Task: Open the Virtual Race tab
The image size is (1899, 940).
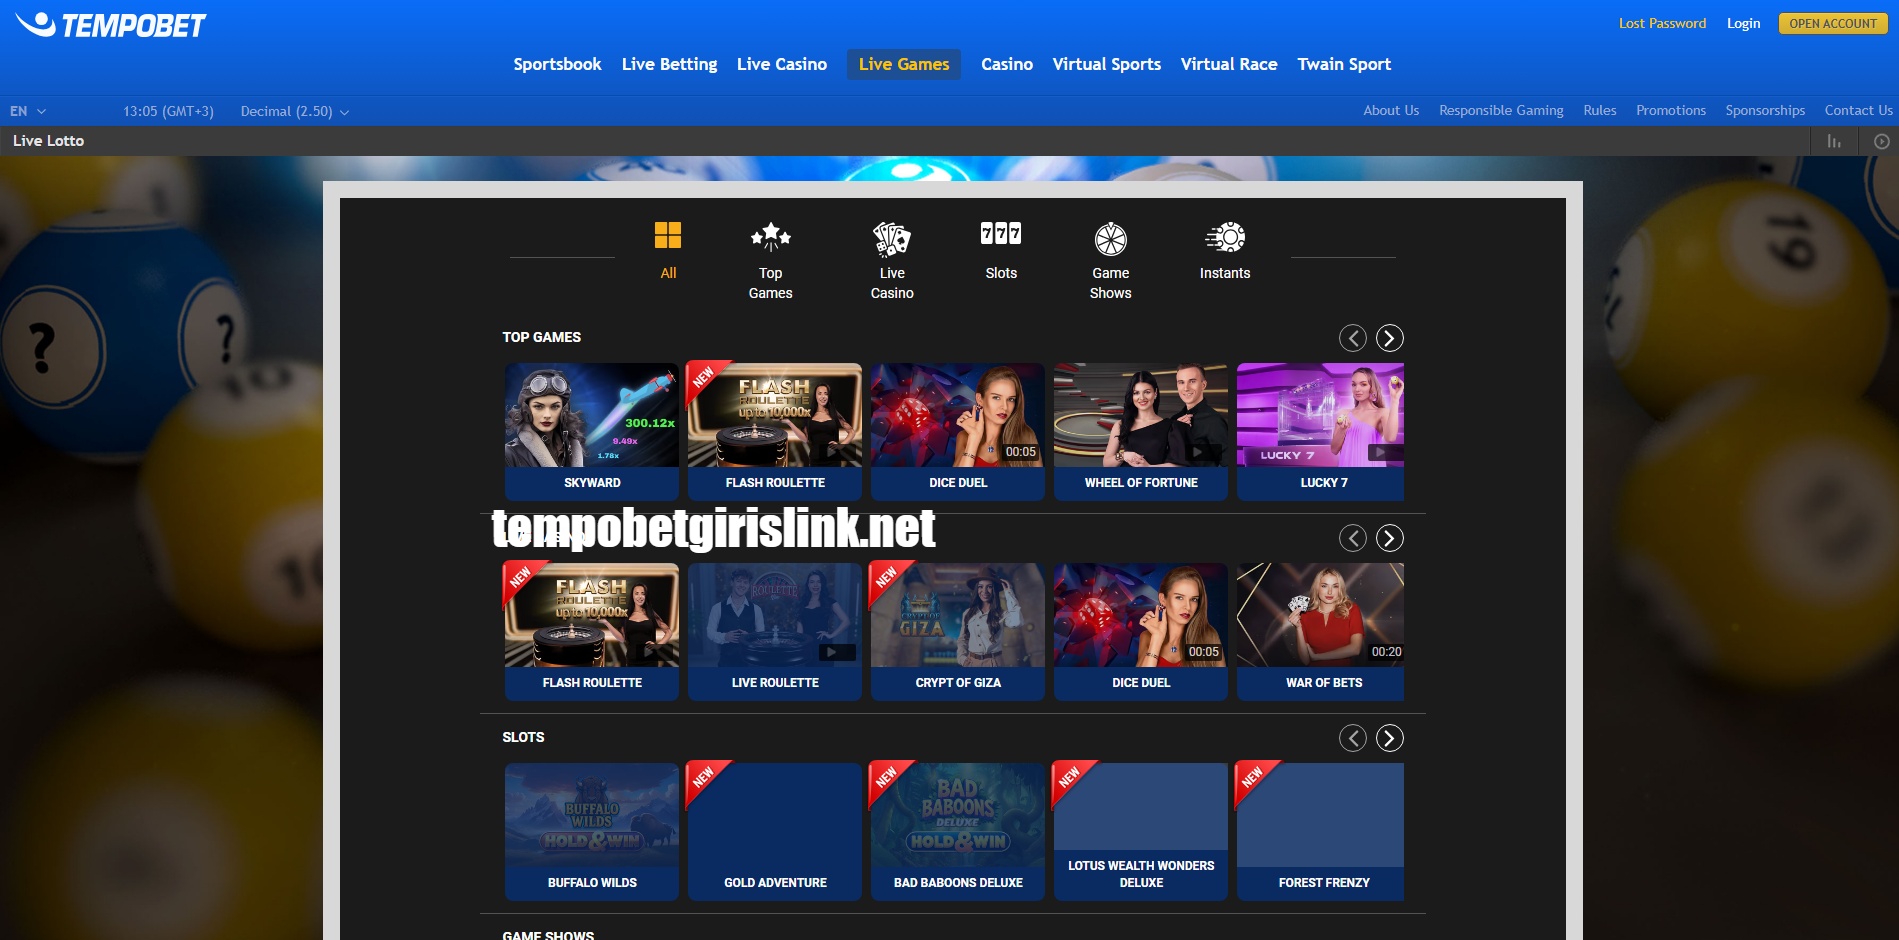Action: pos(1229,64)
